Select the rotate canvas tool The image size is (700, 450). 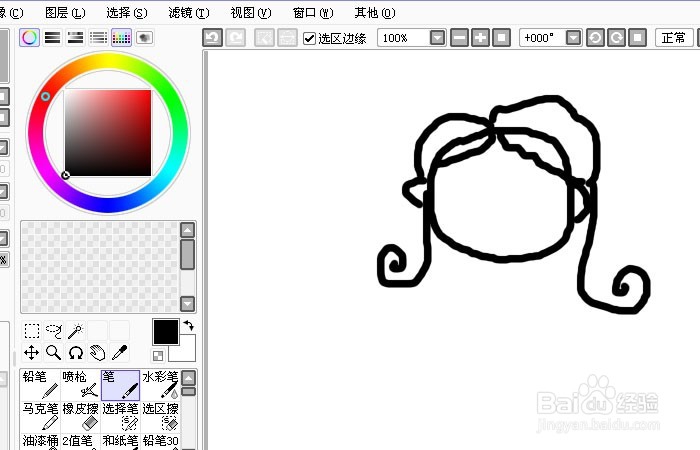75,353
